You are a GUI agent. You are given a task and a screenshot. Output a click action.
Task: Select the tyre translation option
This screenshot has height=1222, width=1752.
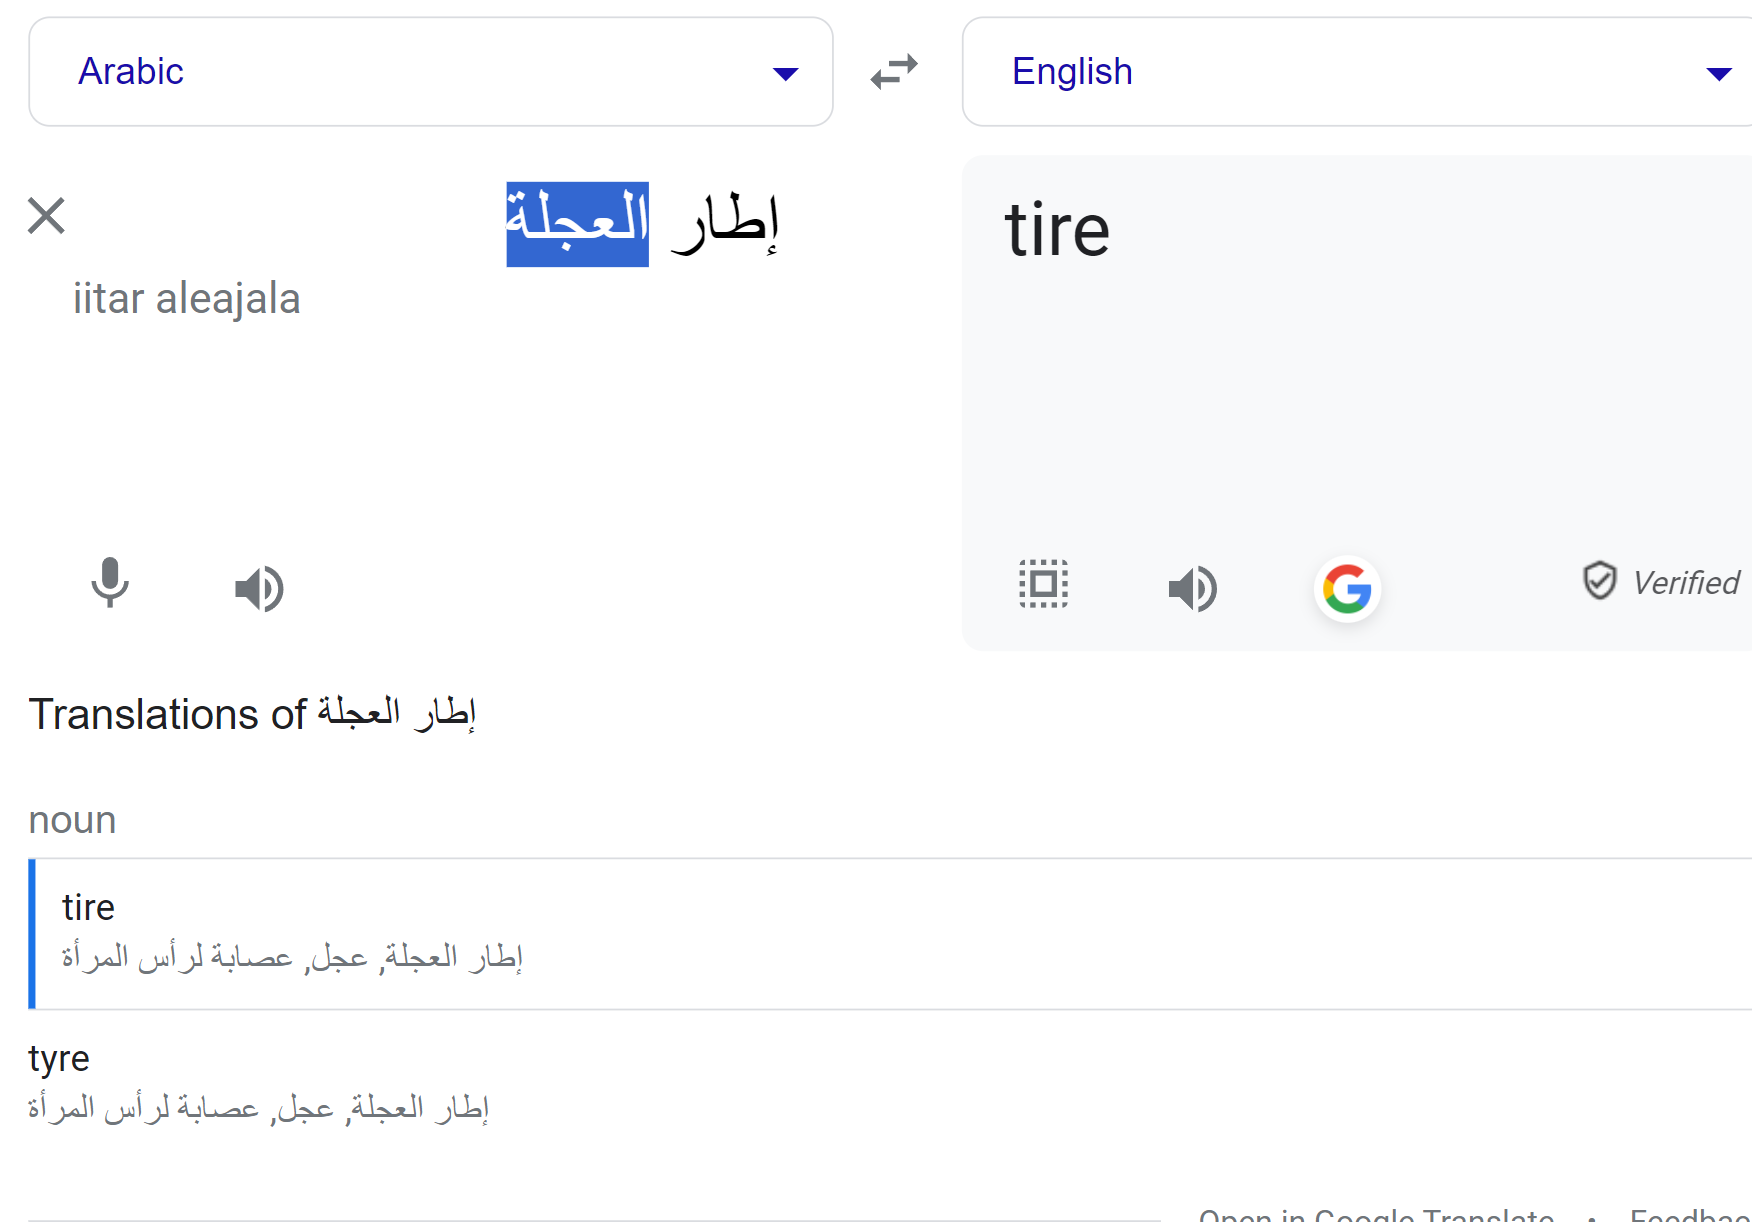(x=58, y=1057)
